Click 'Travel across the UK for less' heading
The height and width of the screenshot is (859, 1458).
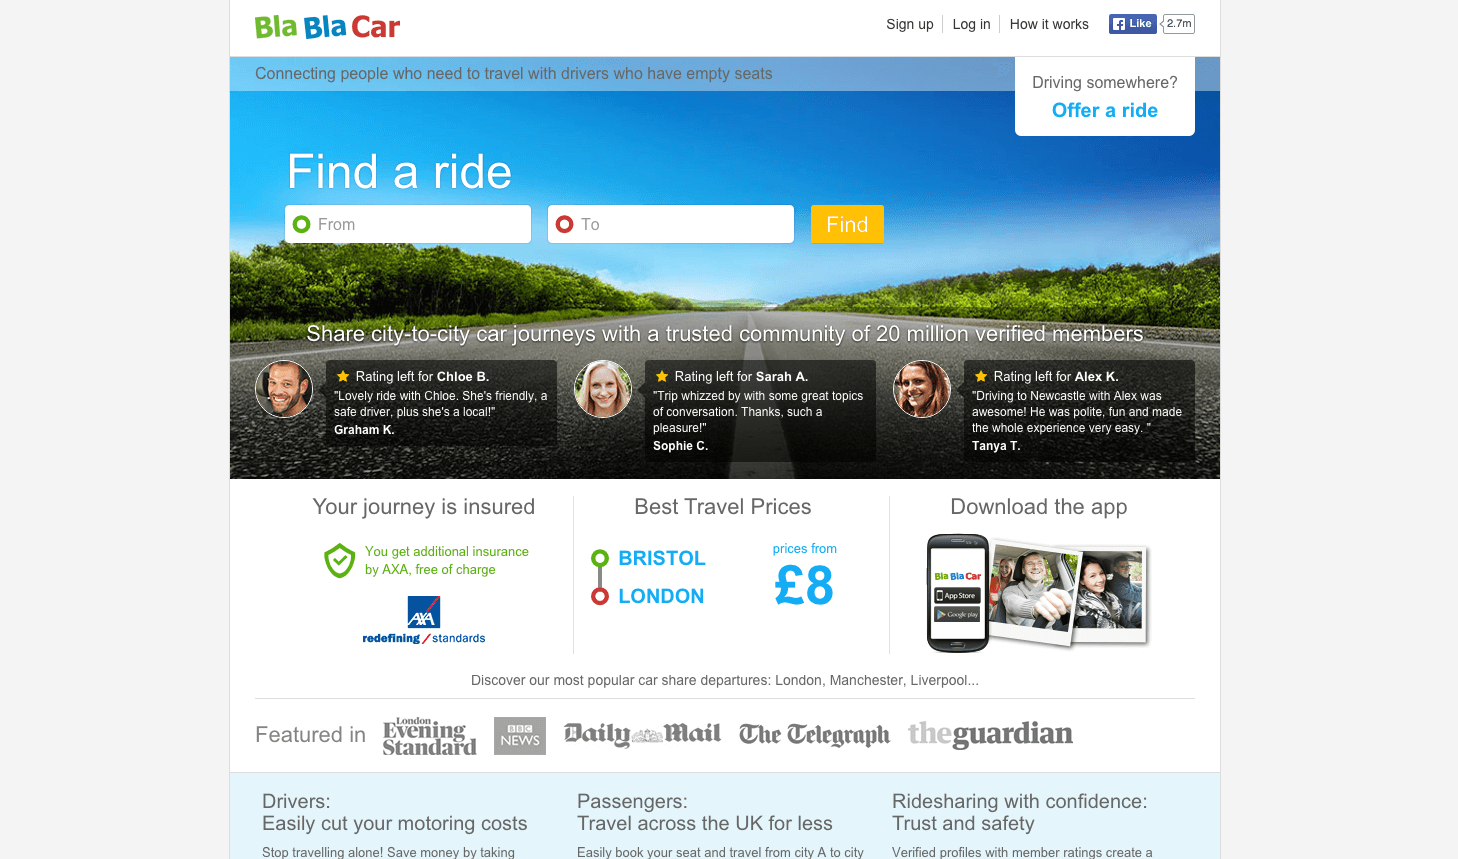click(705, 824)
